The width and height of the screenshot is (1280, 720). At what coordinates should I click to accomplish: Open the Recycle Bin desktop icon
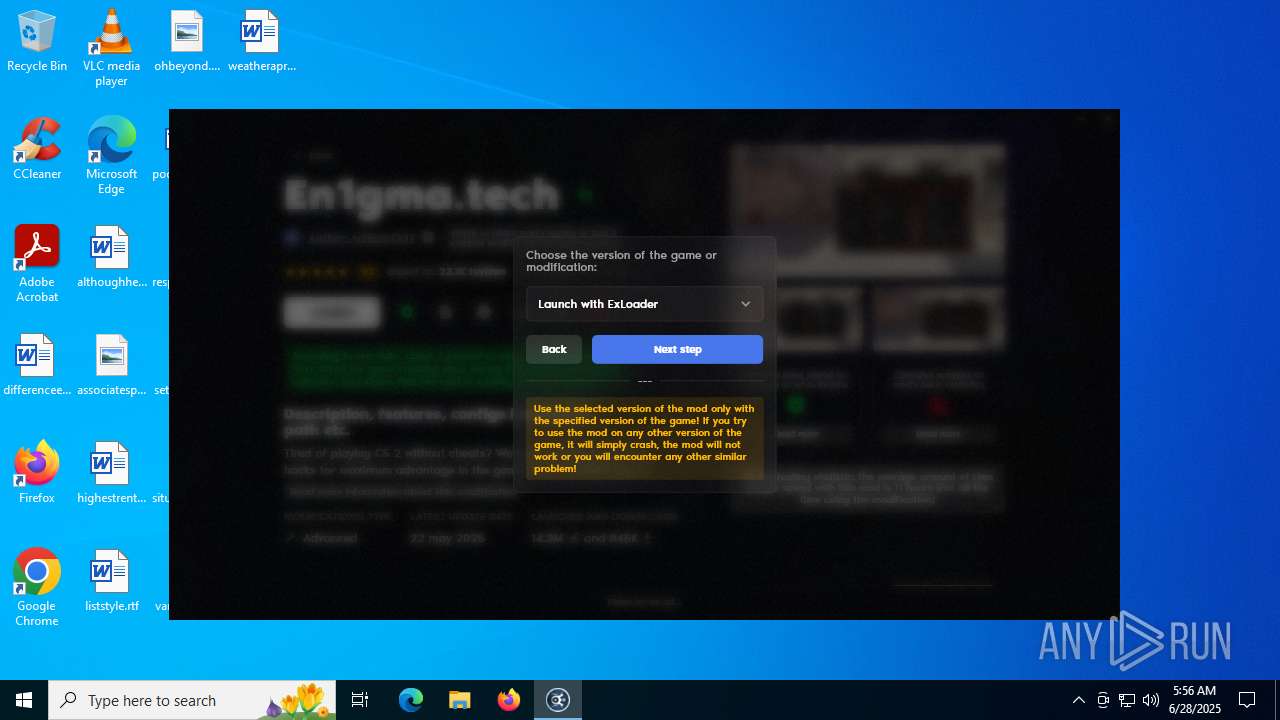click(x=37, y=42)
